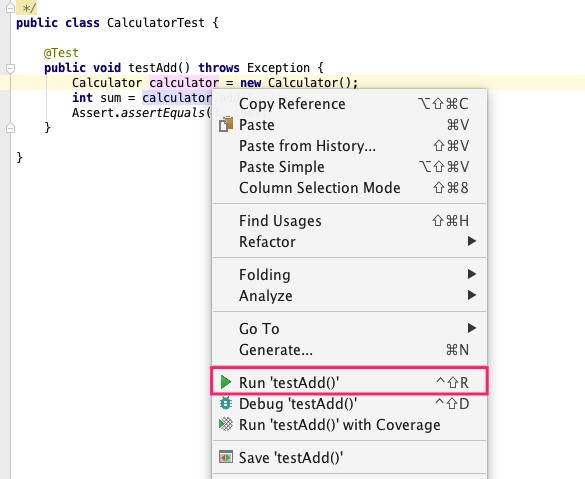
Task: Expand the Analyze submenu arrow
Action: click(x=472, y=295)
